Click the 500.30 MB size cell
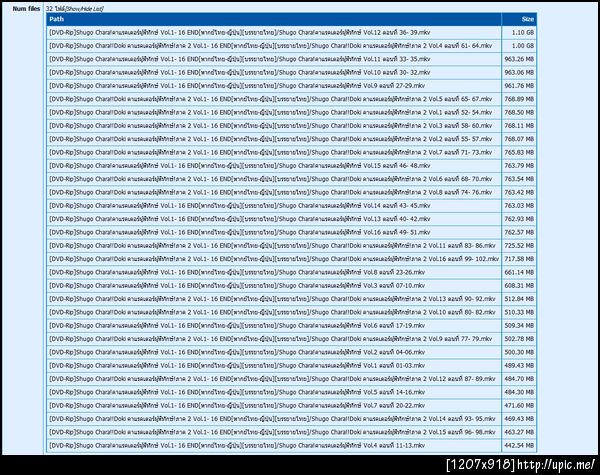600x475 pixels. (519, 352)
